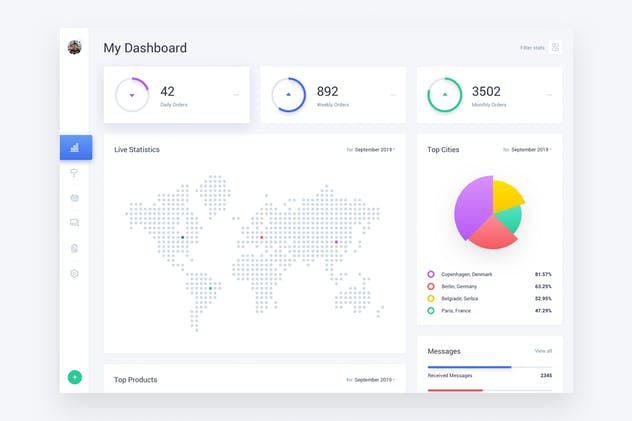Click the 3502 monthly orders number

486,91
